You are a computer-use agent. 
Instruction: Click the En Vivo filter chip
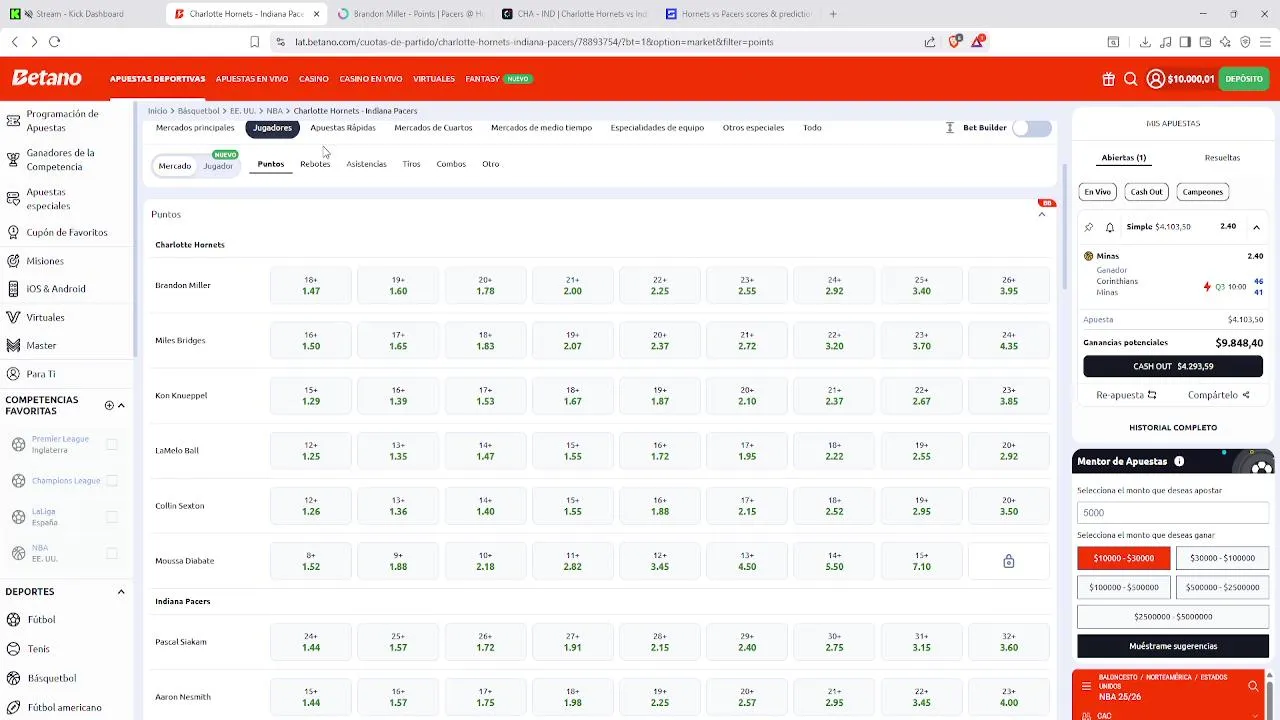[x=1097, y=192]
